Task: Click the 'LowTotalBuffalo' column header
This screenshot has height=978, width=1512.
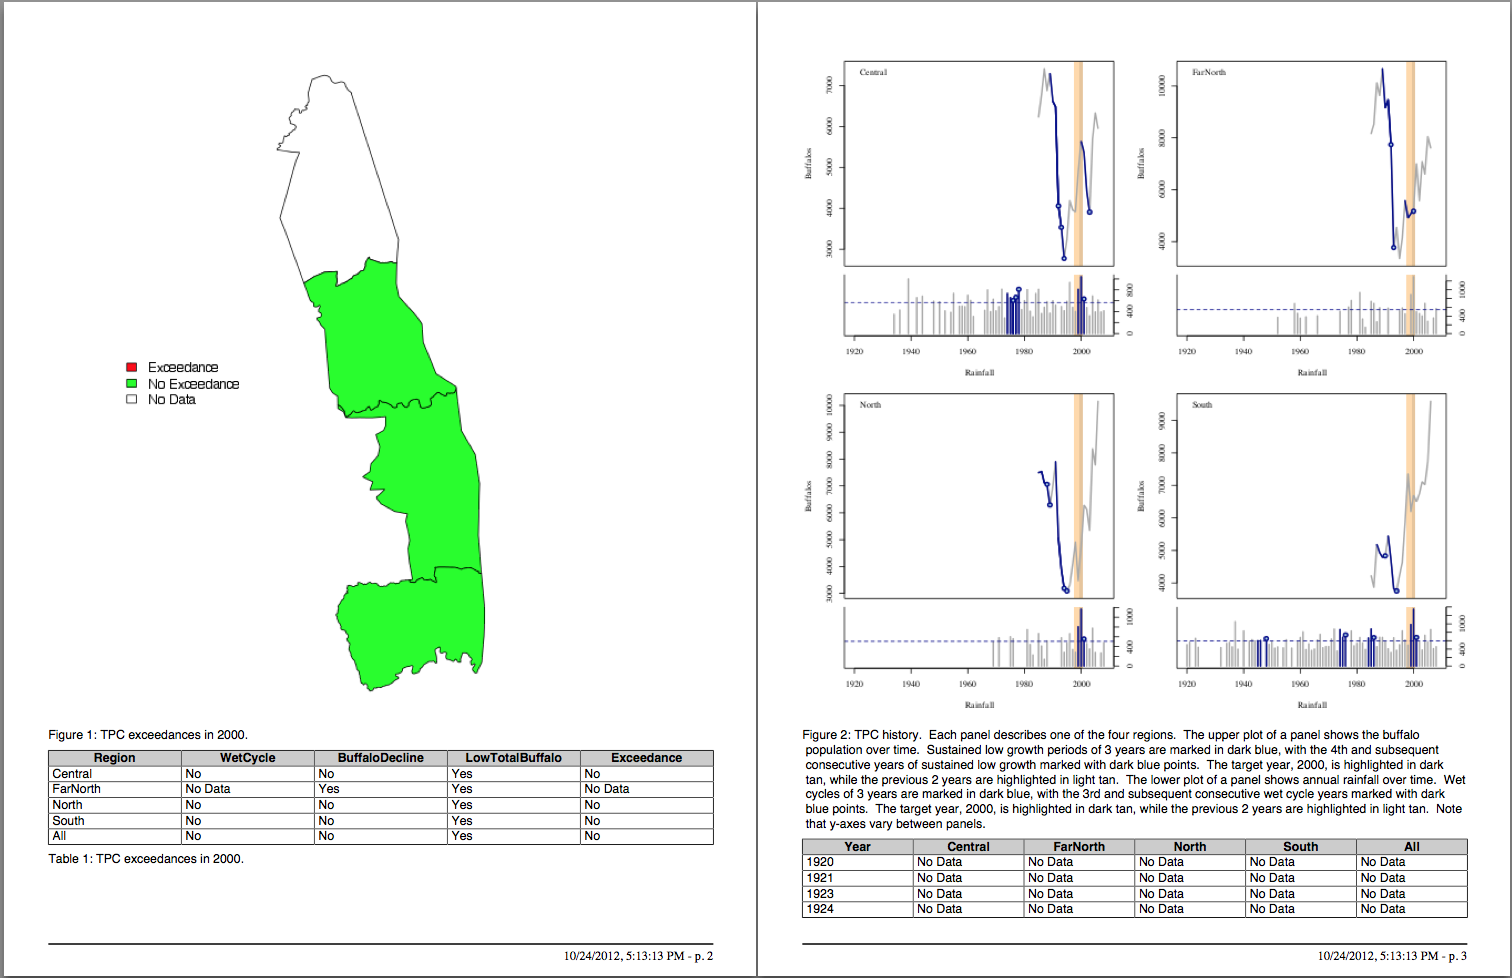Action: point(514,758)
